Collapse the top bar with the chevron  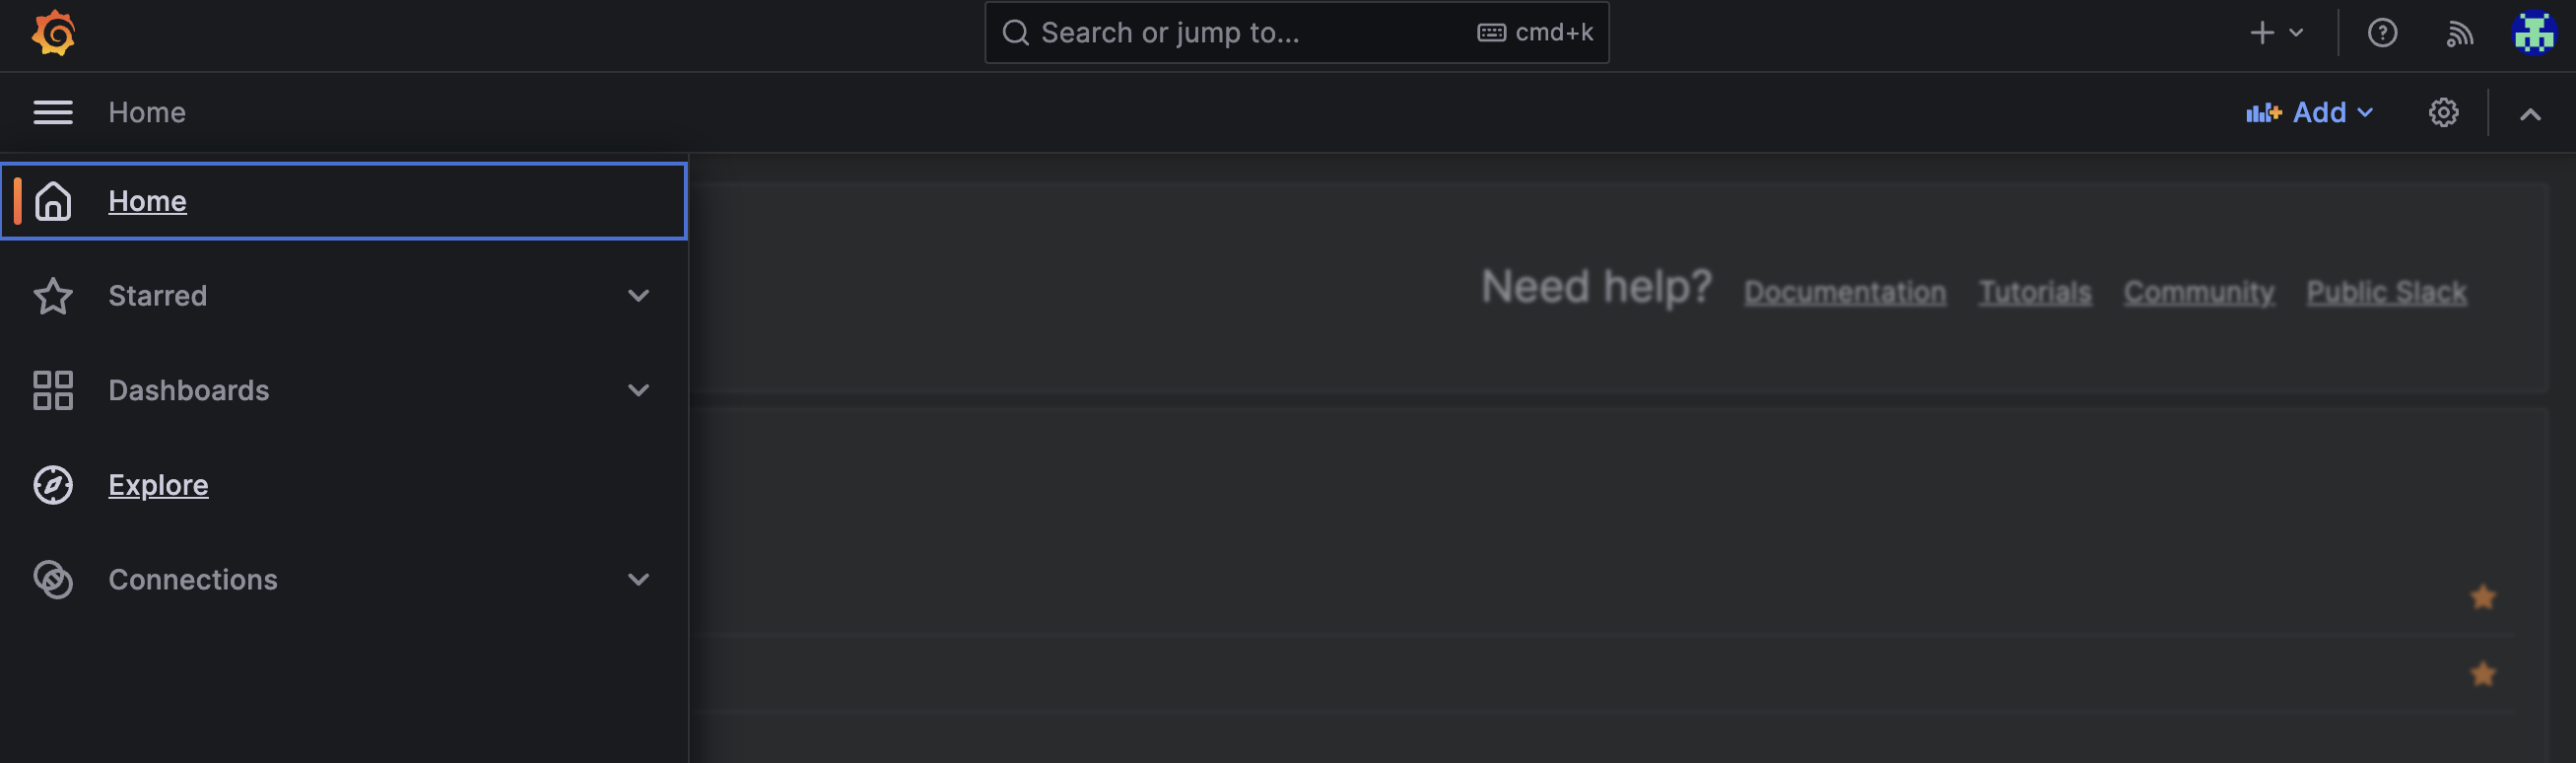[x=2530, y=114]
